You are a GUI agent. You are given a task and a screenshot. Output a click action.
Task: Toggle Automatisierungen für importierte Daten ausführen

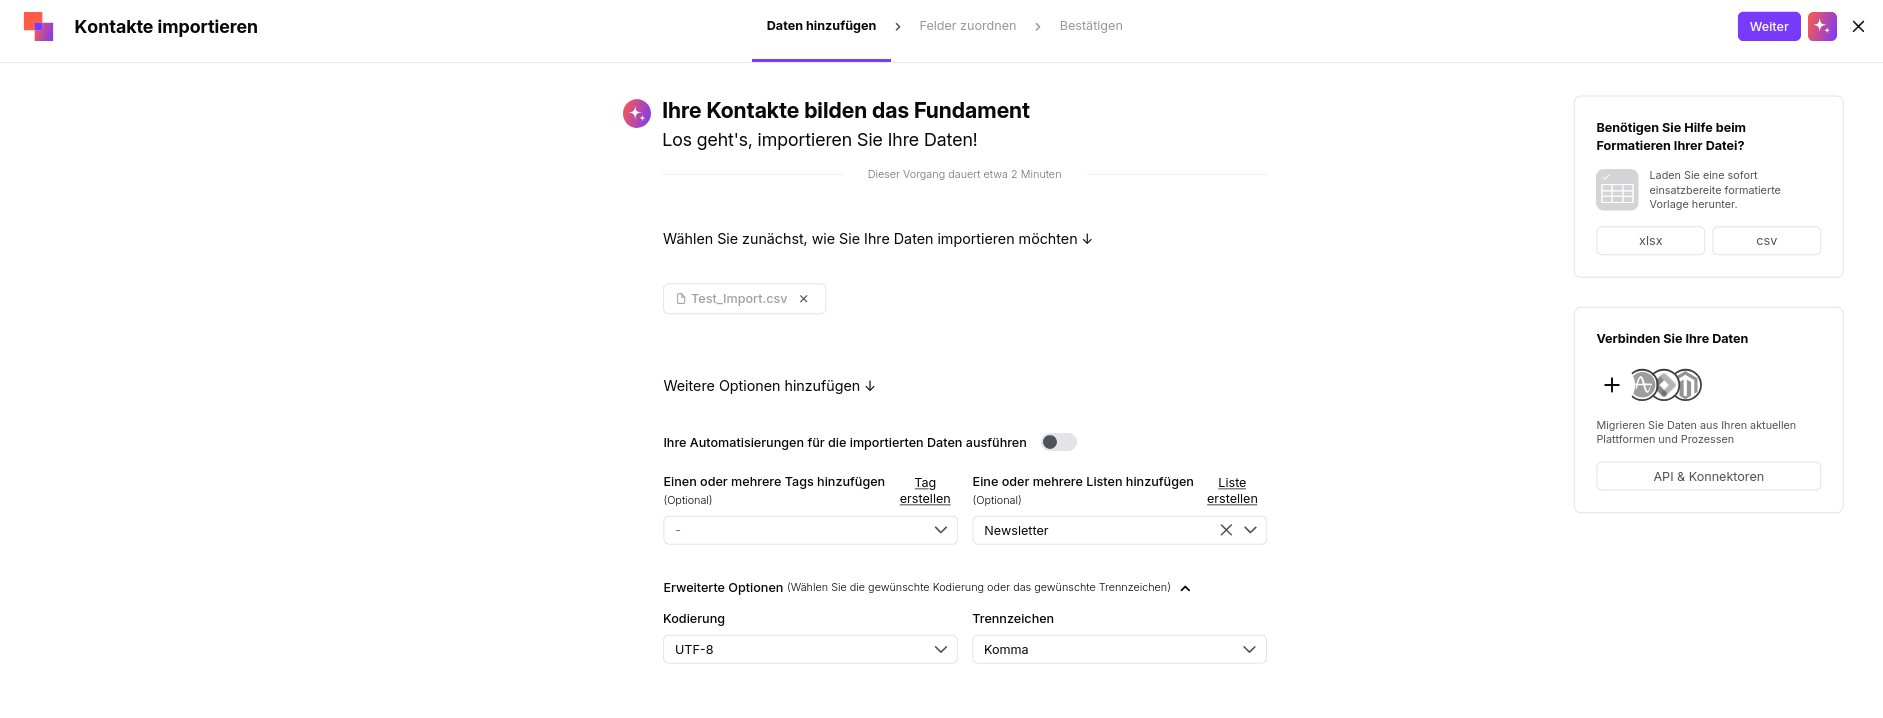pyautogui.click(x=1058, y=442)
